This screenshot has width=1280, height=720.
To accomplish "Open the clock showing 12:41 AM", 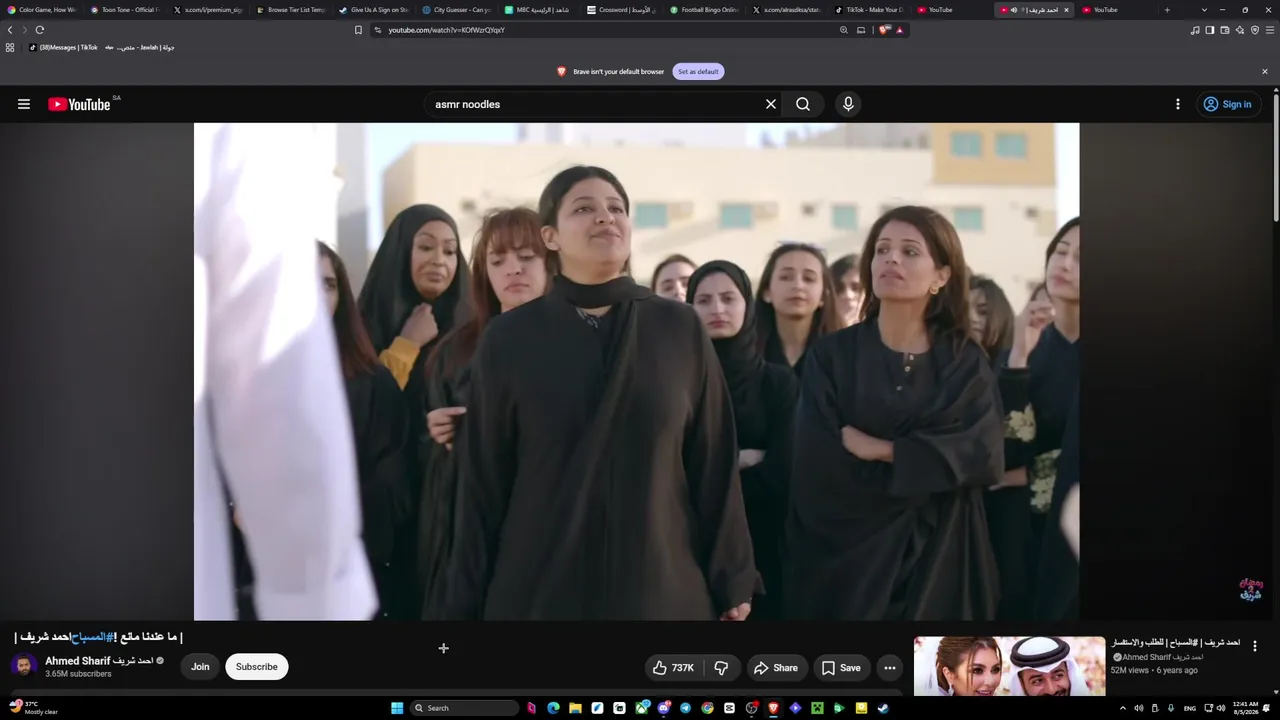I will tap(1246, 708).
